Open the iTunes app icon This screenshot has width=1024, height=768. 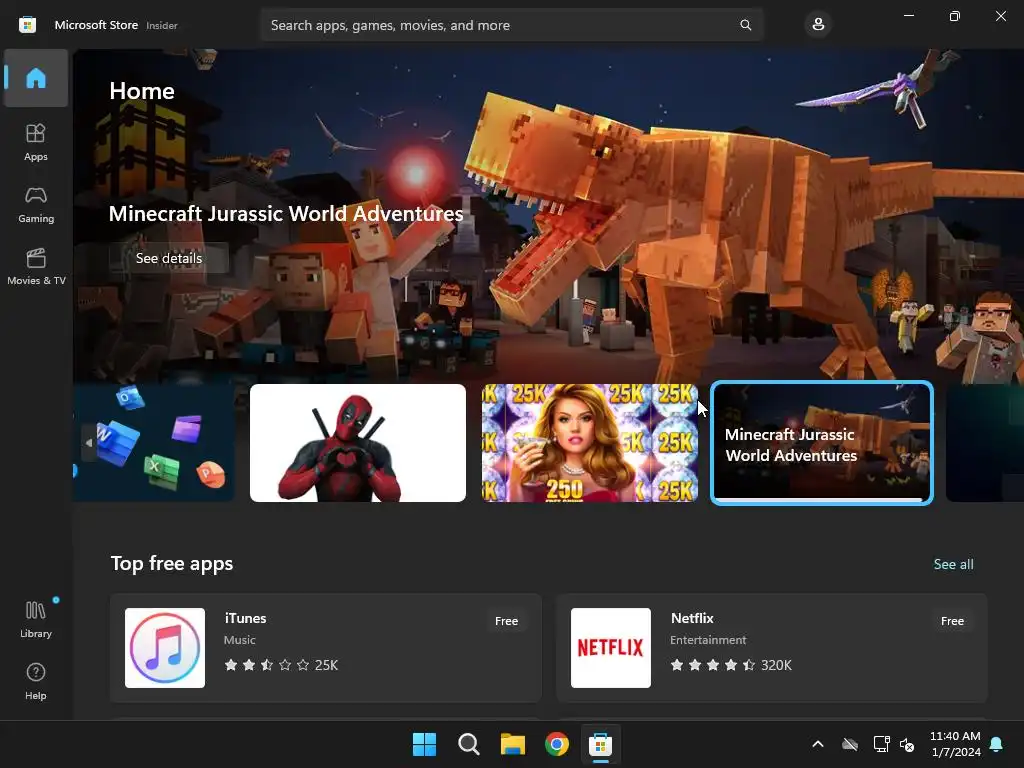click(165, 648)
